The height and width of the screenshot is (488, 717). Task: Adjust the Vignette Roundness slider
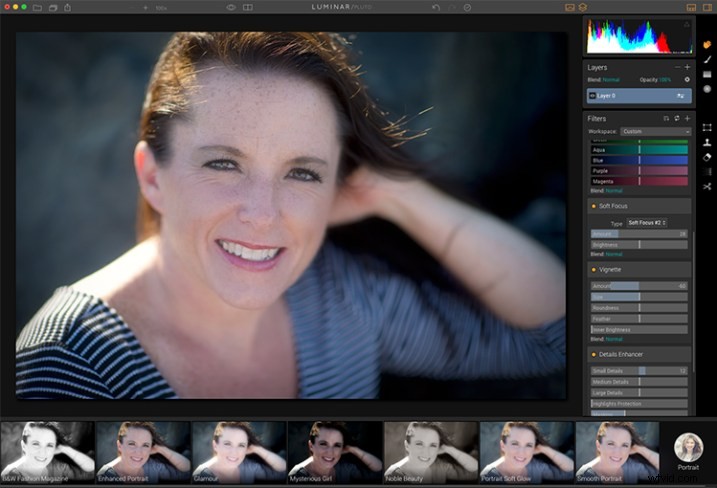(x=639, y=308)
